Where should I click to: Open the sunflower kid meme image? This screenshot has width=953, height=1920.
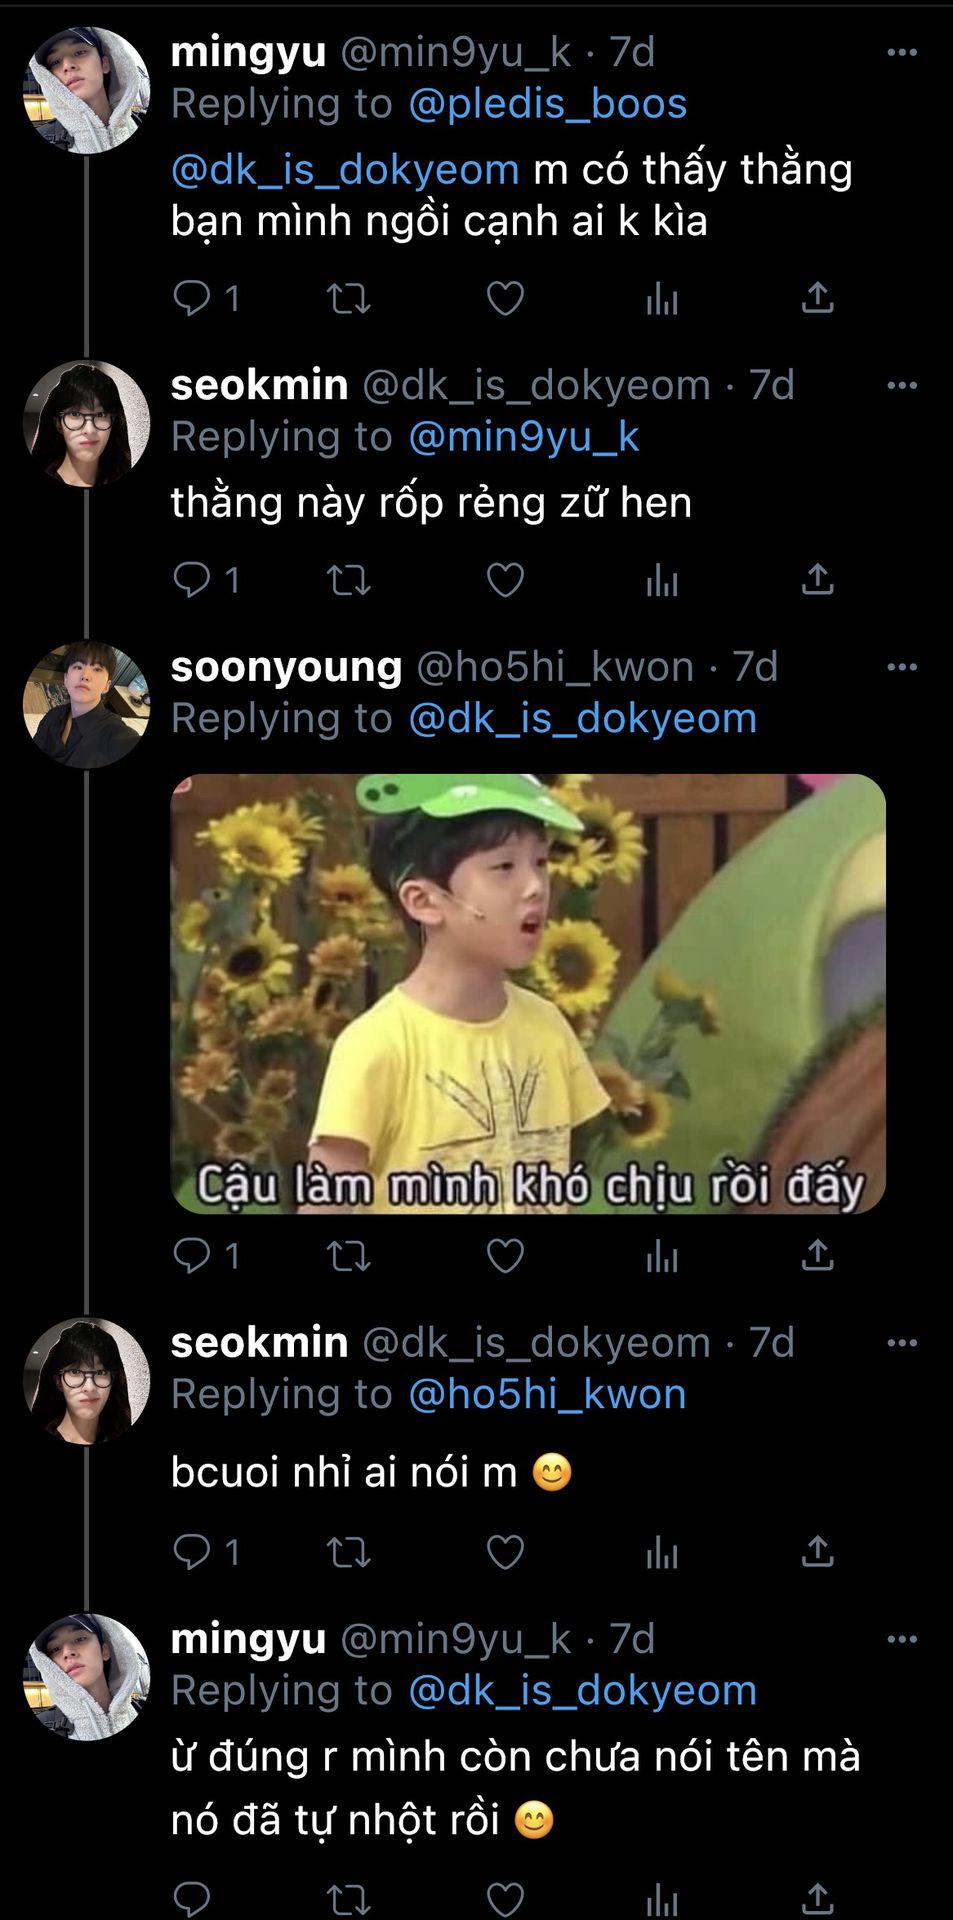[528, 993]
